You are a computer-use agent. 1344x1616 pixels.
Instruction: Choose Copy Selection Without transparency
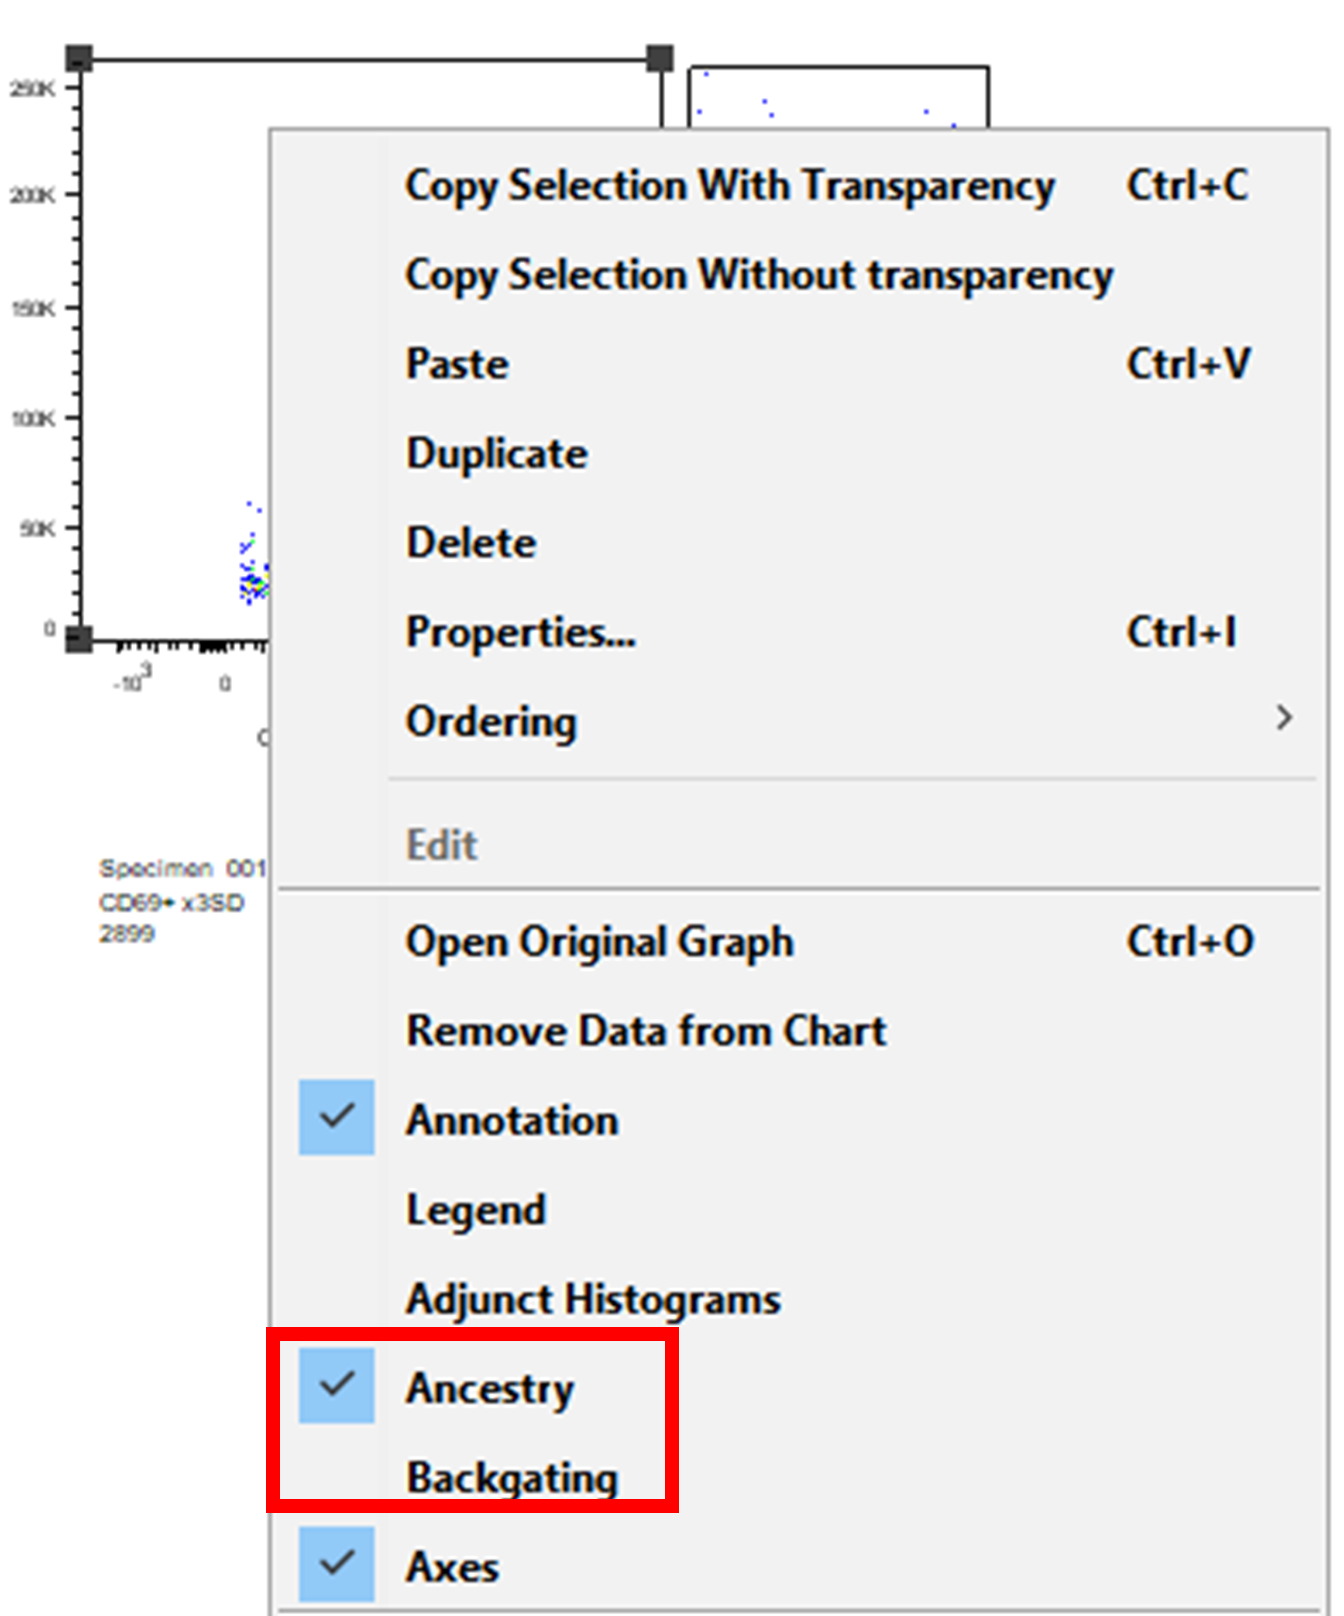(x=758, y=275)
